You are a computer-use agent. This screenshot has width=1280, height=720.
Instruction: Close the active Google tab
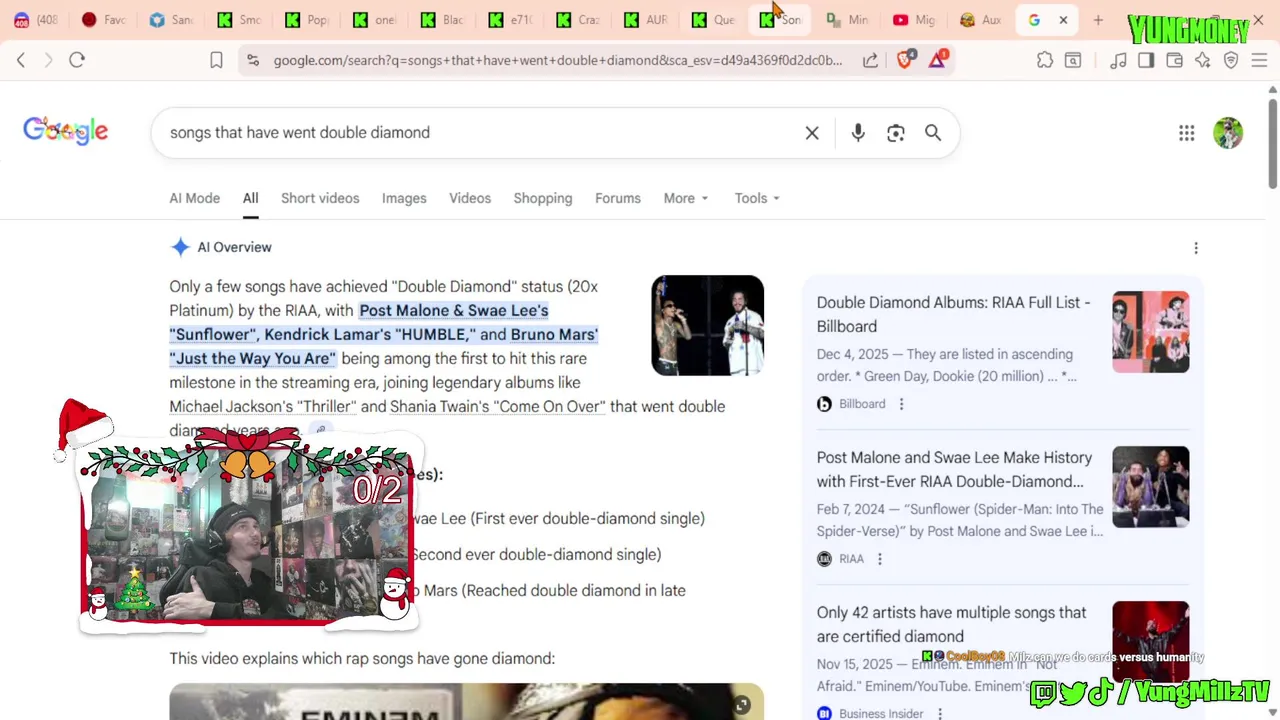(1063, 20)
